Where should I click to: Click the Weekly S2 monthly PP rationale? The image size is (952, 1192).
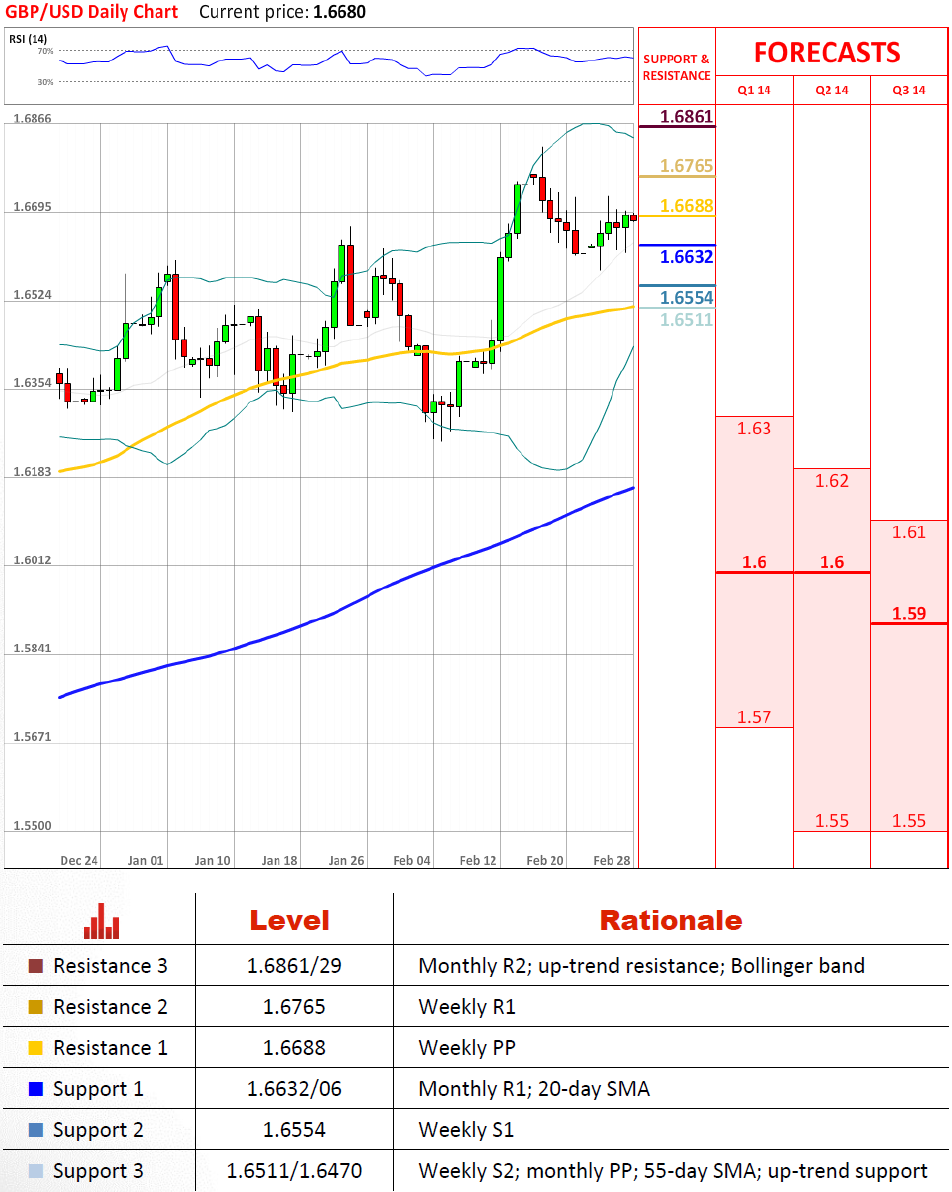point(673,1171)
